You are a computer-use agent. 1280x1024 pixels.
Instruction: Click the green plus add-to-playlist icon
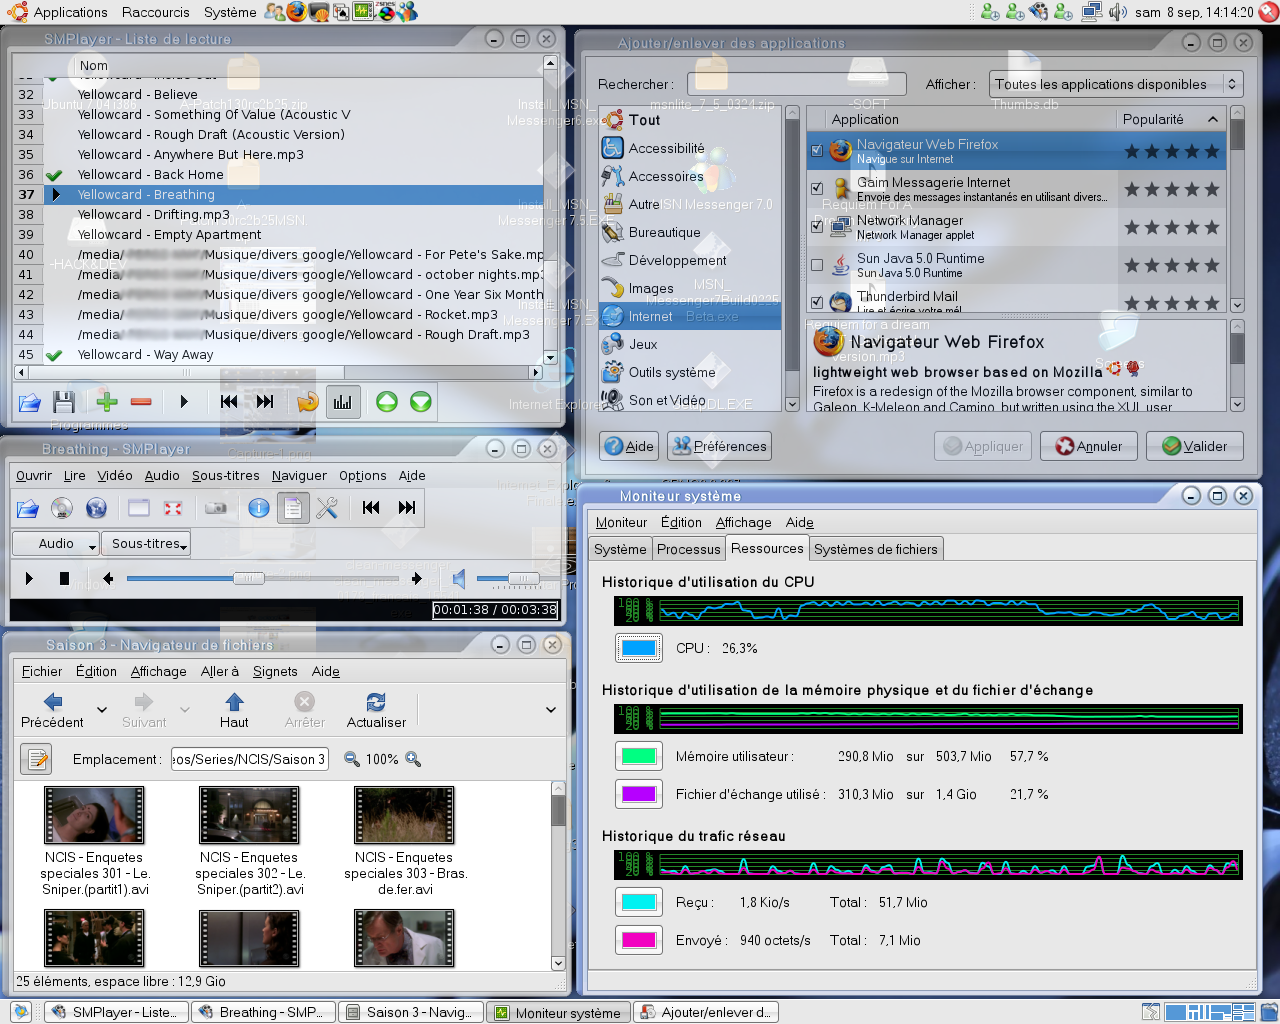107,402
